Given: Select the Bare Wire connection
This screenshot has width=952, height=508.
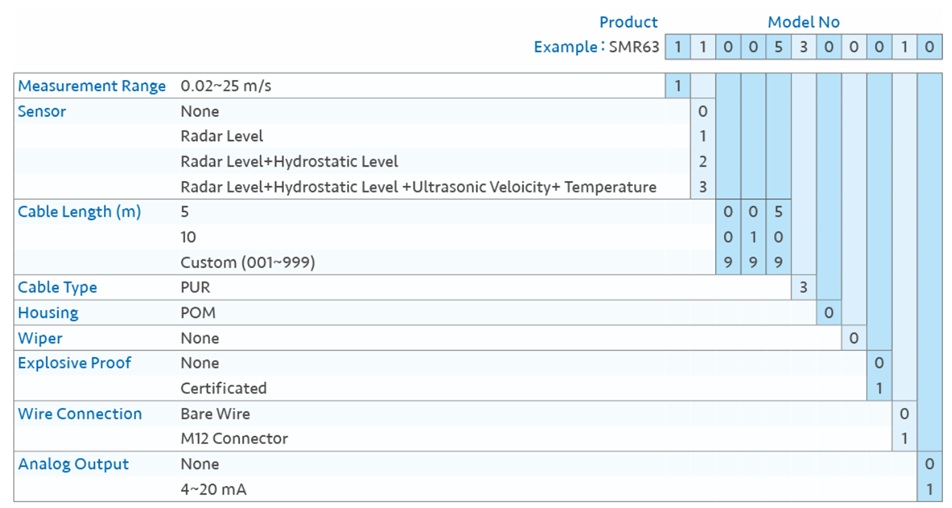Looking at the screenshot, I should [x=215, y=413].
